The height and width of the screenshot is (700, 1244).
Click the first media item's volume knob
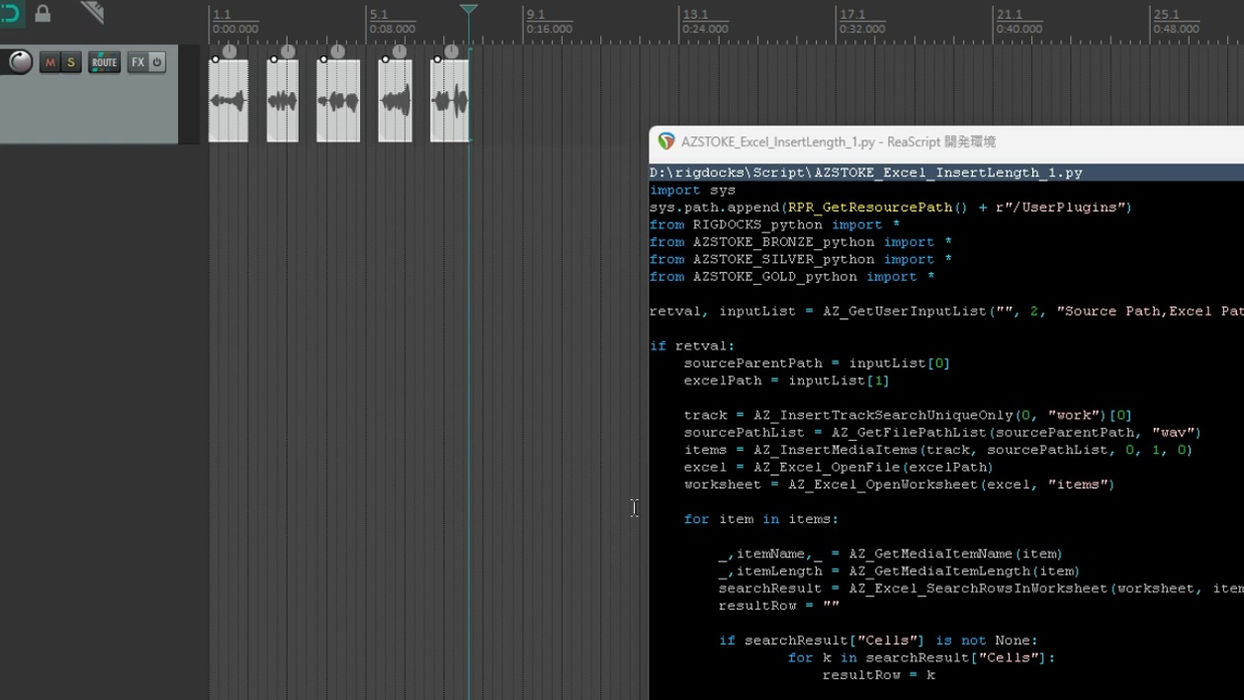tap(229, 51)
